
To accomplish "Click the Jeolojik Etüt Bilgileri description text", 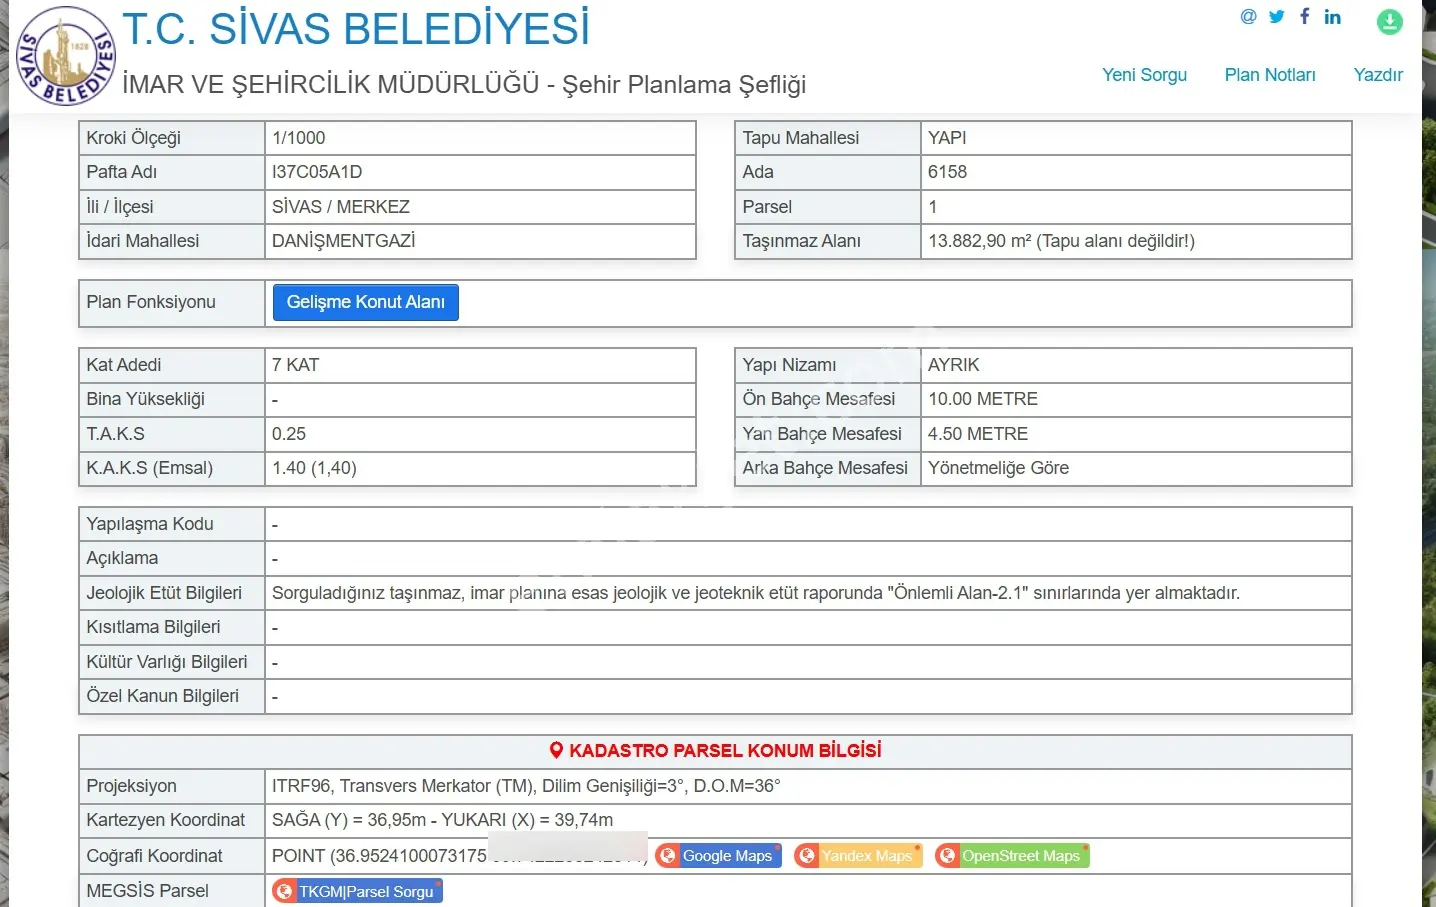I will pos(756,593).
